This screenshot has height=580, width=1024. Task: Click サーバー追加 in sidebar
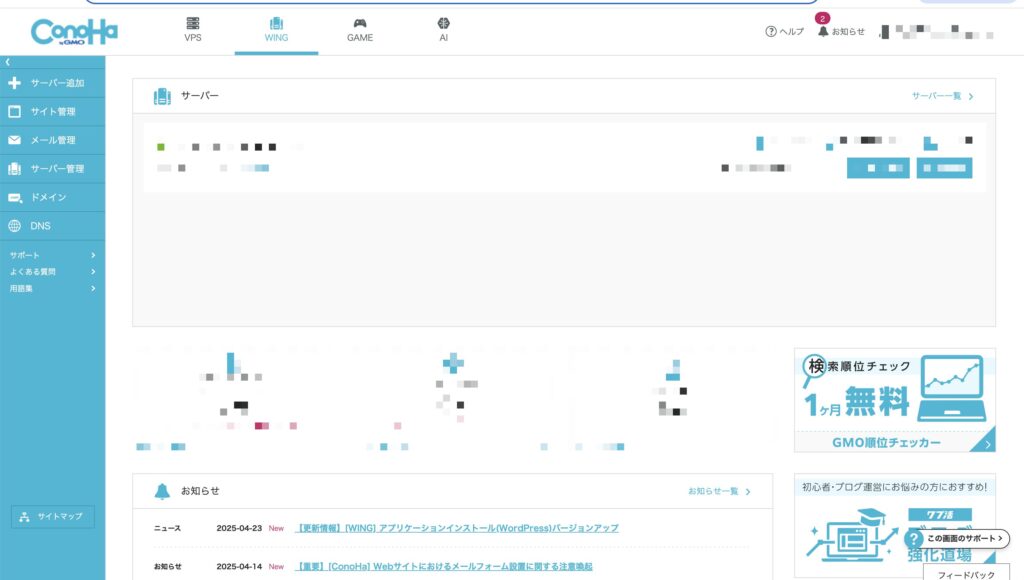click(x=52, y=83)
